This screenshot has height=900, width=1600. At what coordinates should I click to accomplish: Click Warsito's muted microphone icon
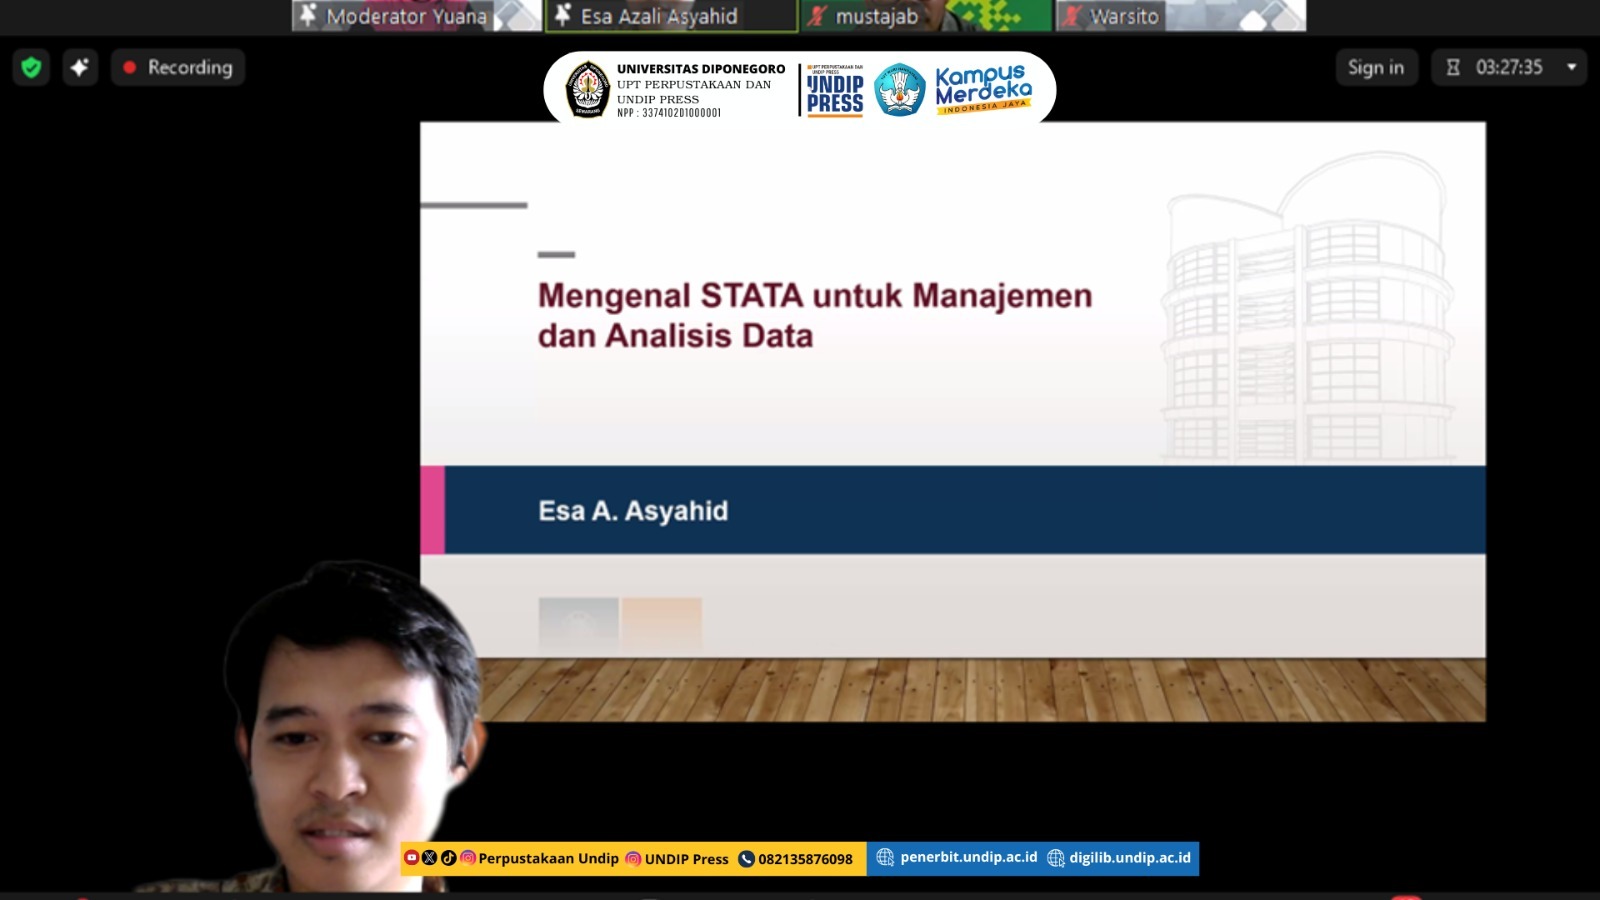click(x=1072, y=16)
